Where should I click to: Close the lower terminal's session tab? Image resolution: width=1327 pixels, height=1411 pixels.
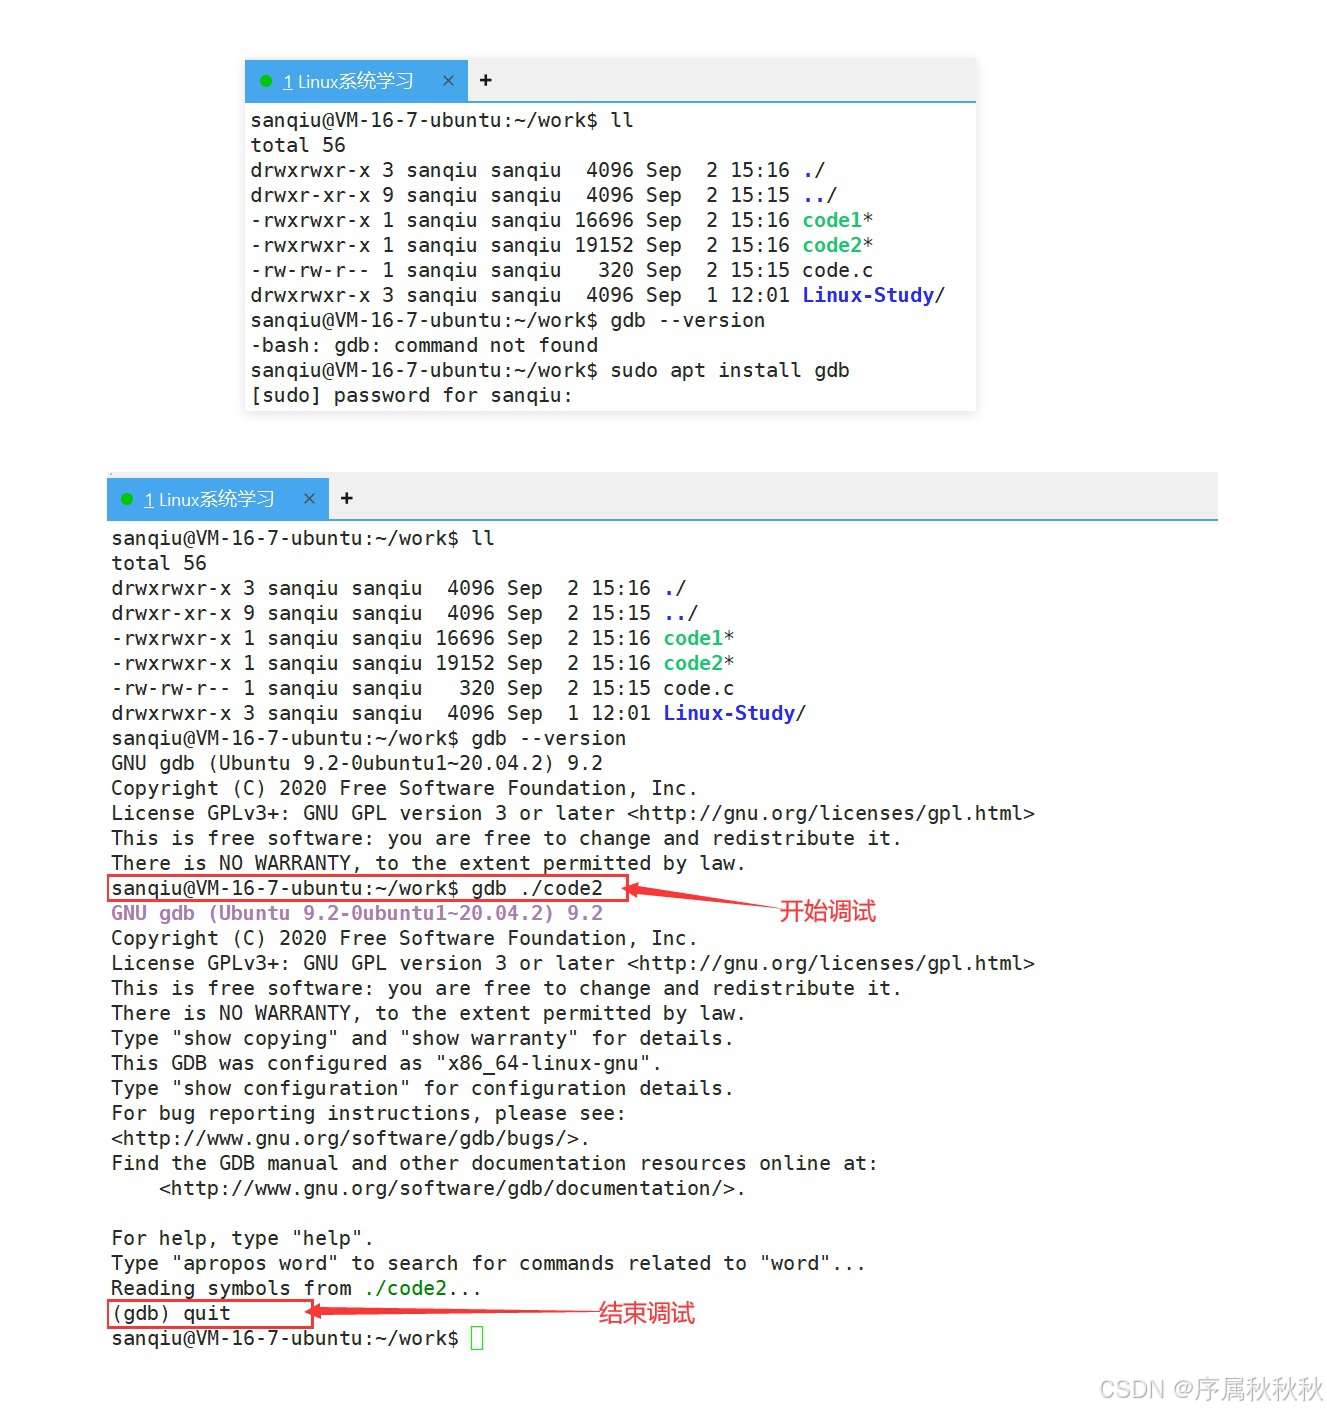(x=309, y=498)
